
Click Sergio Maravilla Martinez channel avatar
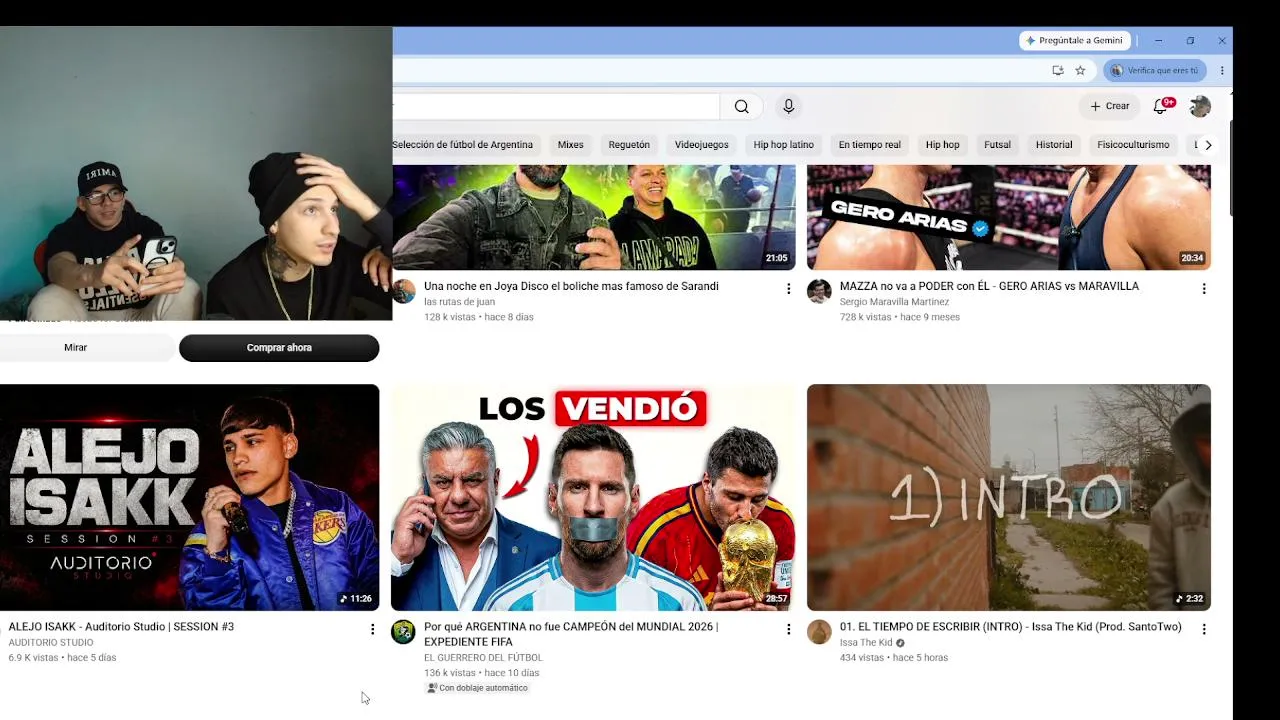(x=819, y=291)
